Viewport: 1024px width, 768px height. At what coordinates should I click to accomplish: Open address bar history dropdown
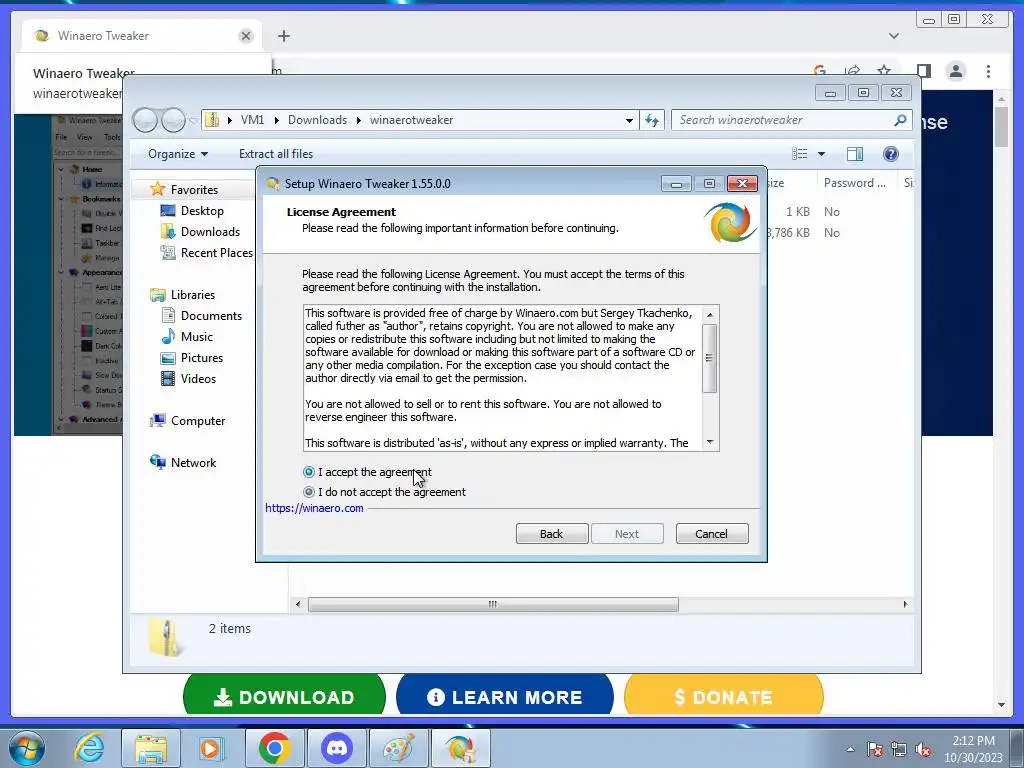pos(629,120)
